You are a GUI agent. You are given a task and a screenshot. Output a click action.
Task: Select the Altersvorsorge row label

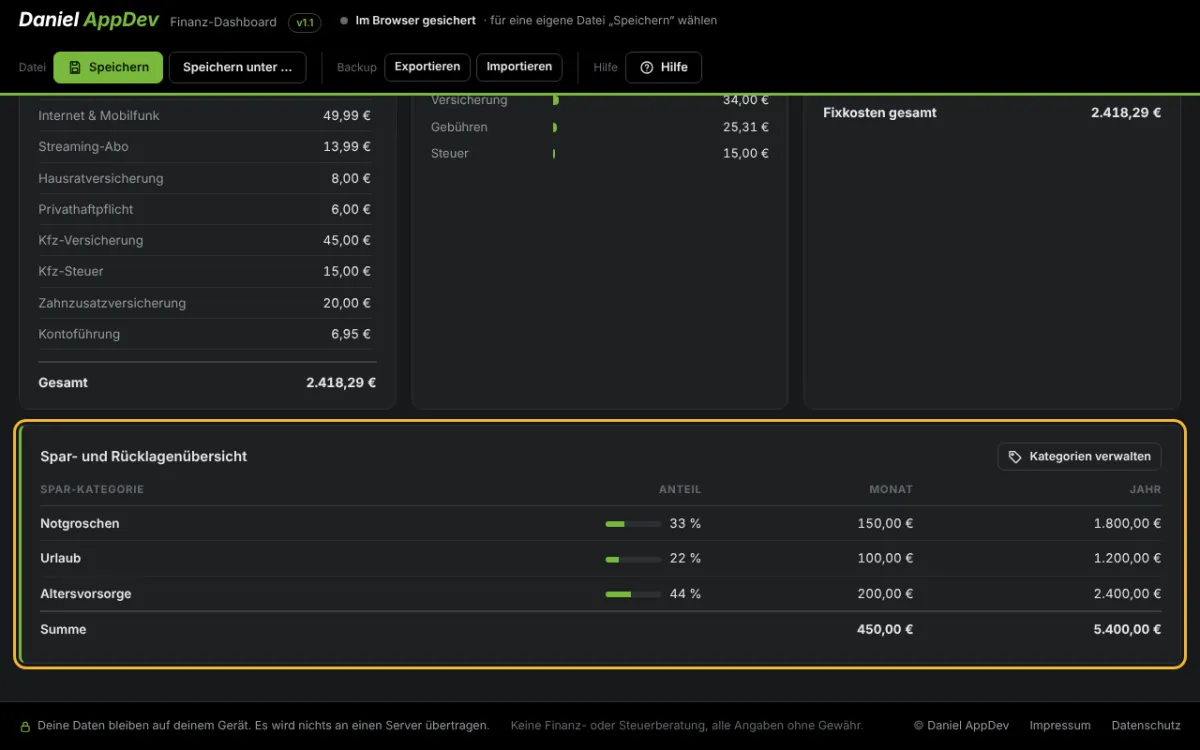[x=86, y=594]
